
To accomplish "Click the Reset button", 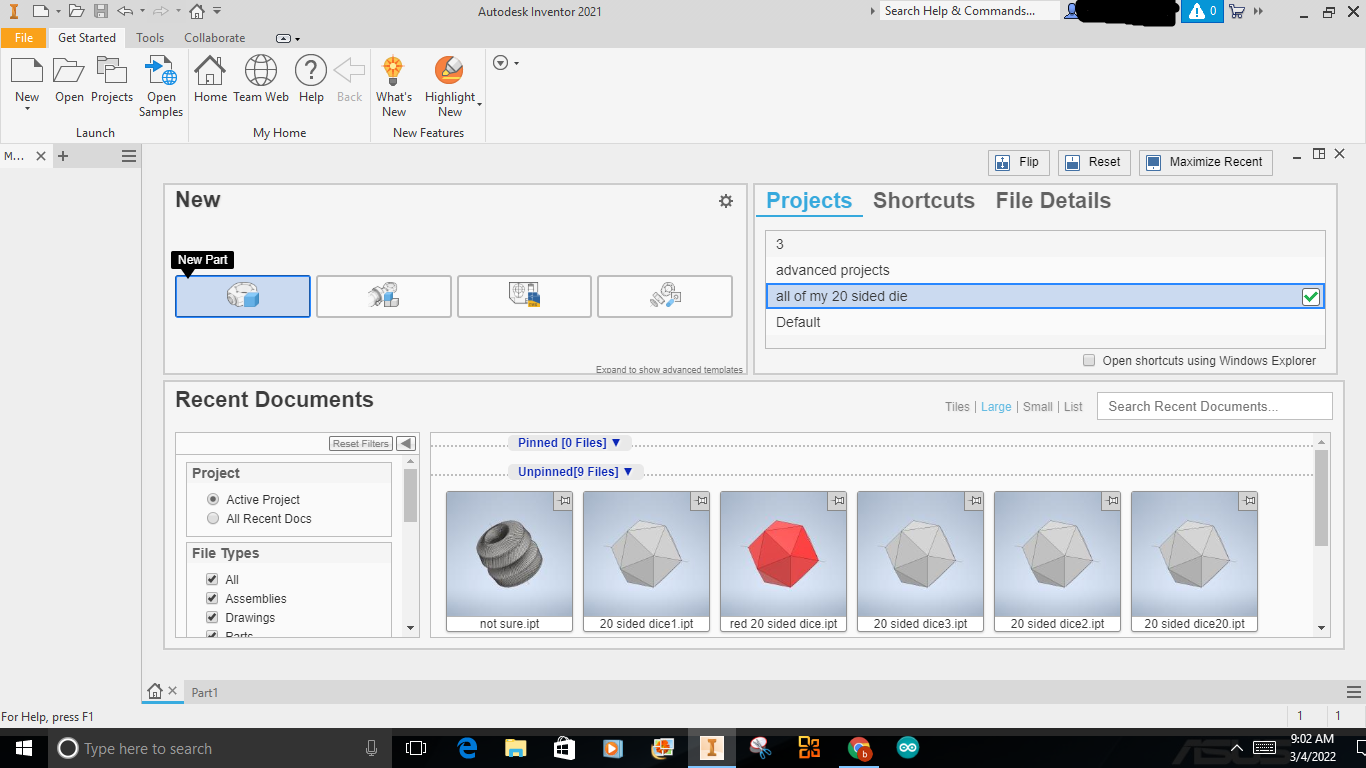I will [1094, 162].
